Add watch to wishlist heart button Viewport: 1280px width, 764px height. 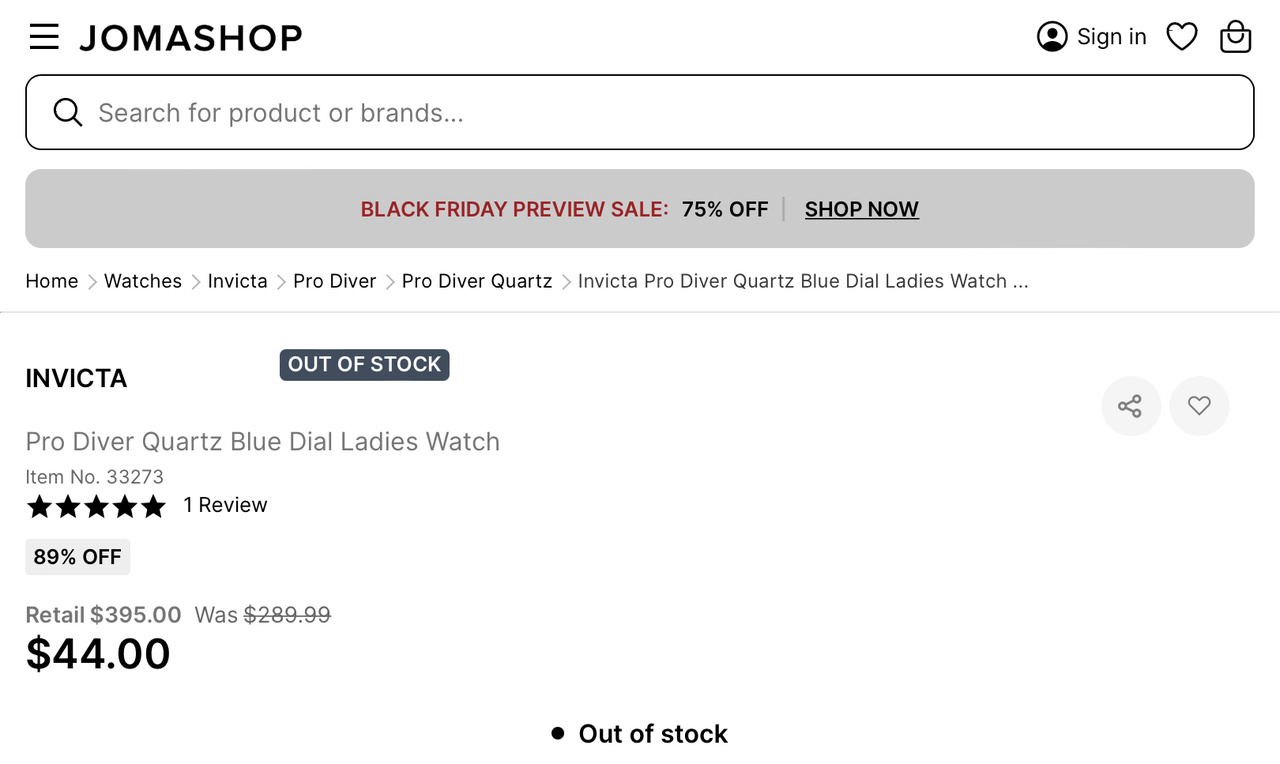click(x=1199, y=406)
